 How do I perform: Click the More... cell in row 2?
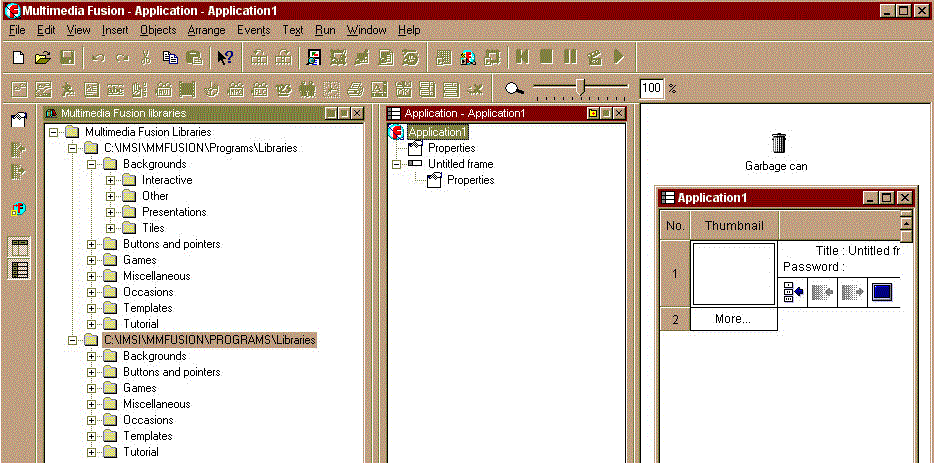[733, 319]
